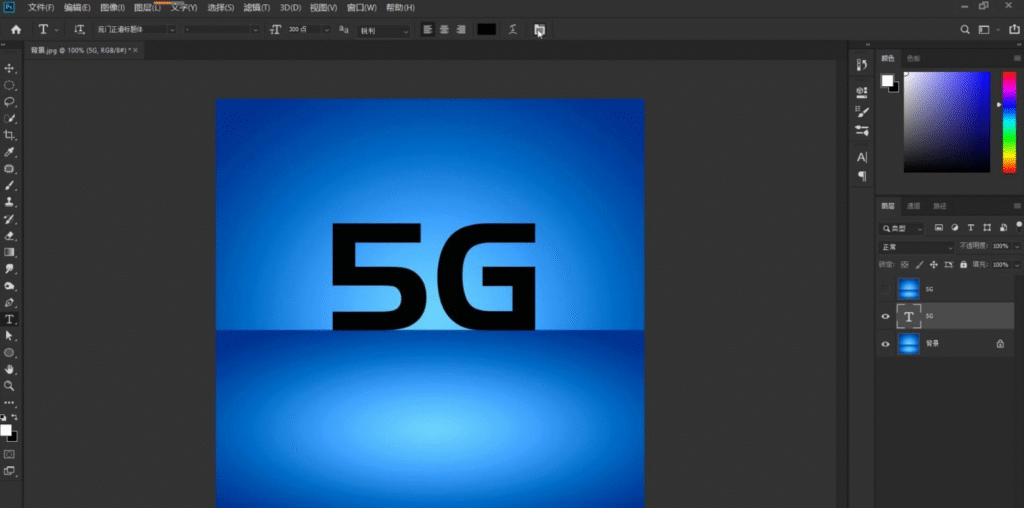Click the hue slider in Color panel
Image resolution: width=1024 pixels, height=508 pixels.
tap(1009, 122)
